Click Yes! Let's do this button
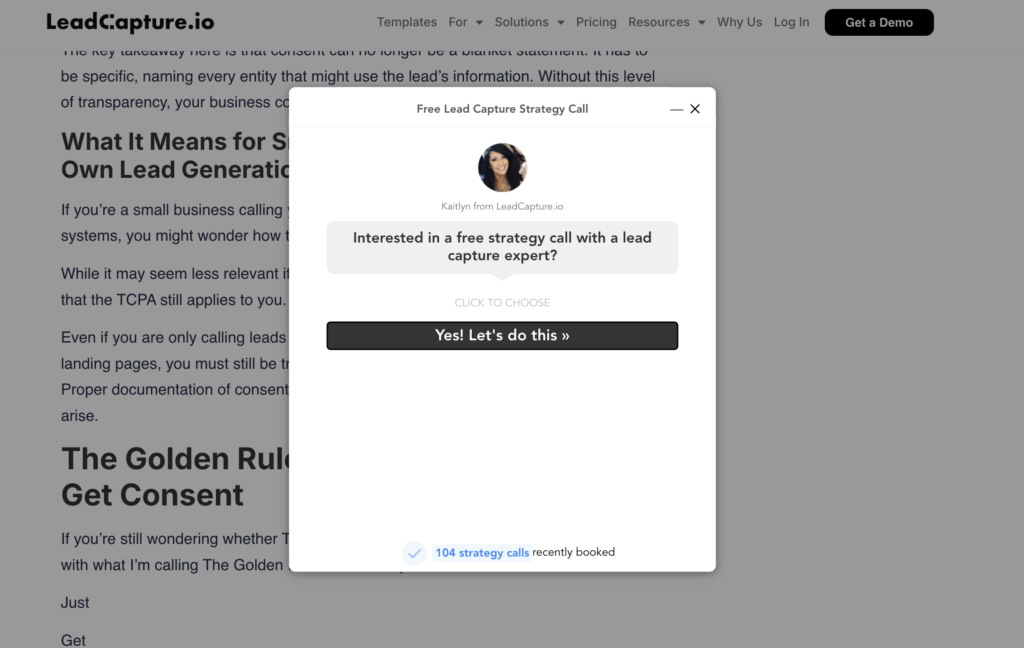1024x648 pixels. [x=502, y=336]
